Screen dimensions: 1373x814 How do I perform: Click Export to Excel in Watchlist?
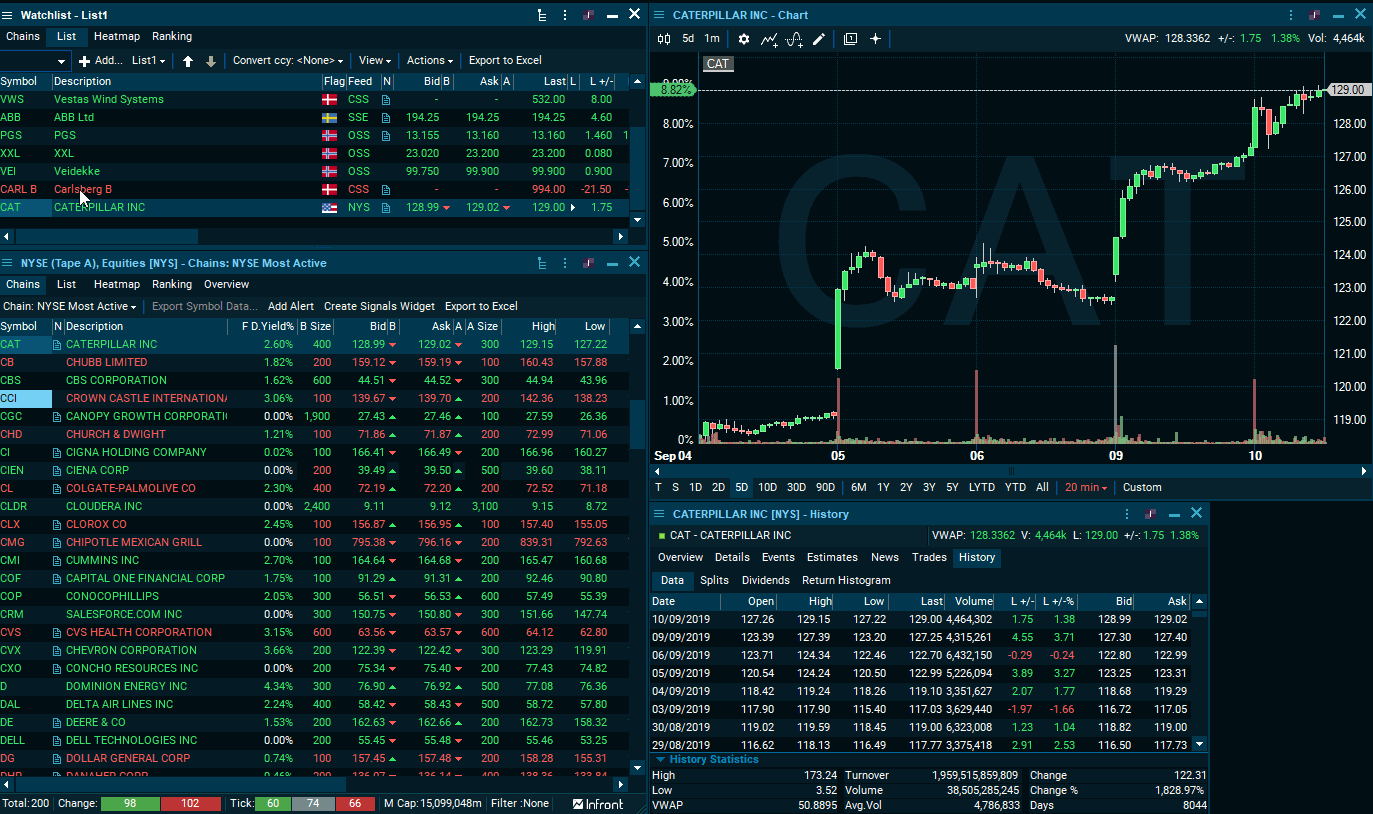click(x=505, y=61)
